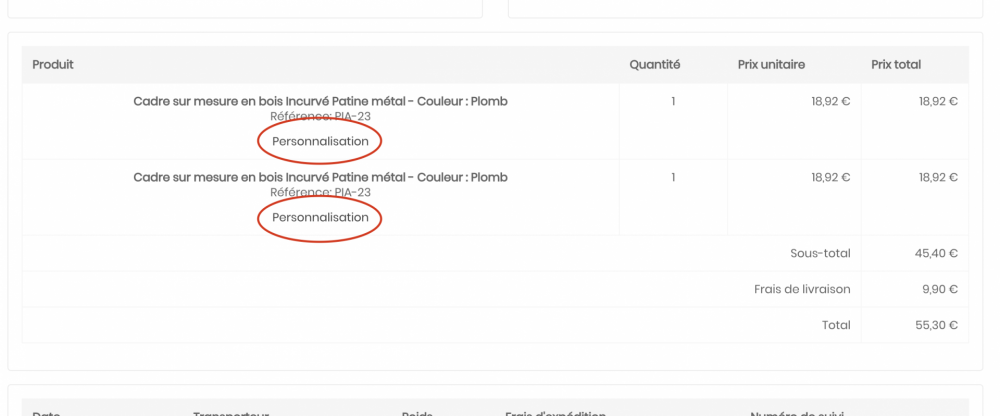Click the 55,30 € order total amount

coord(936,325)
